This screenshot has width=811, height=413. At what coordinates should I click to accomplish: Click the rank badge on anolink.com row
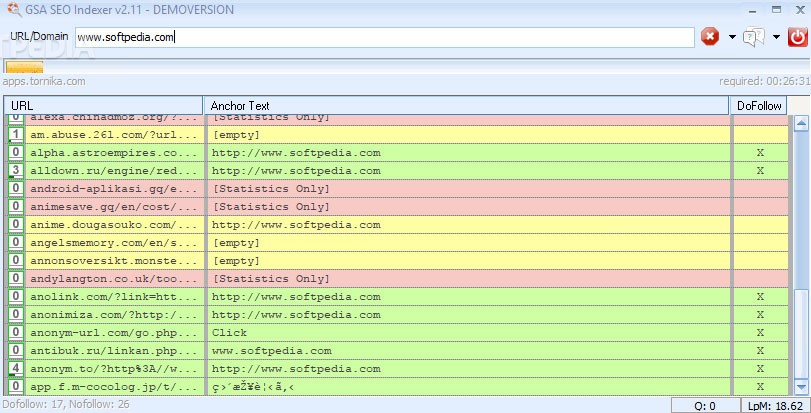pyautogui.click(x=16, y=297)
